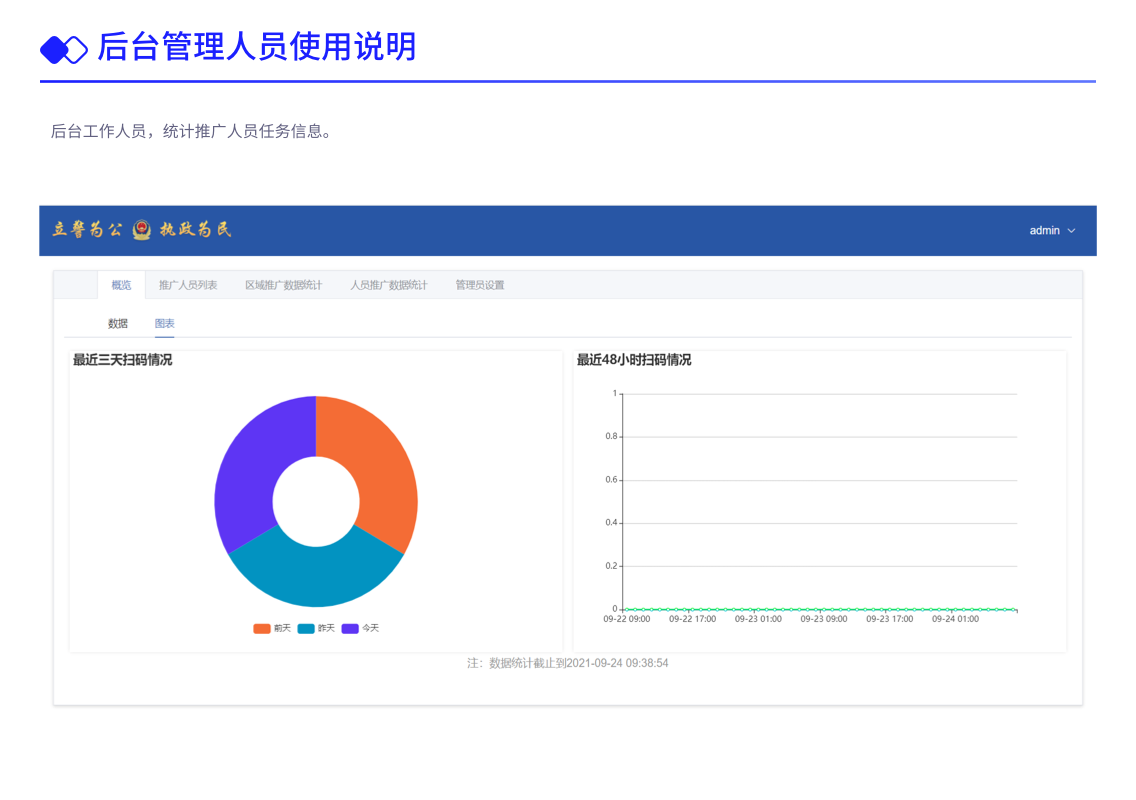Click the chevron next to admin

pyautogui.click(x=1073, y=230)
